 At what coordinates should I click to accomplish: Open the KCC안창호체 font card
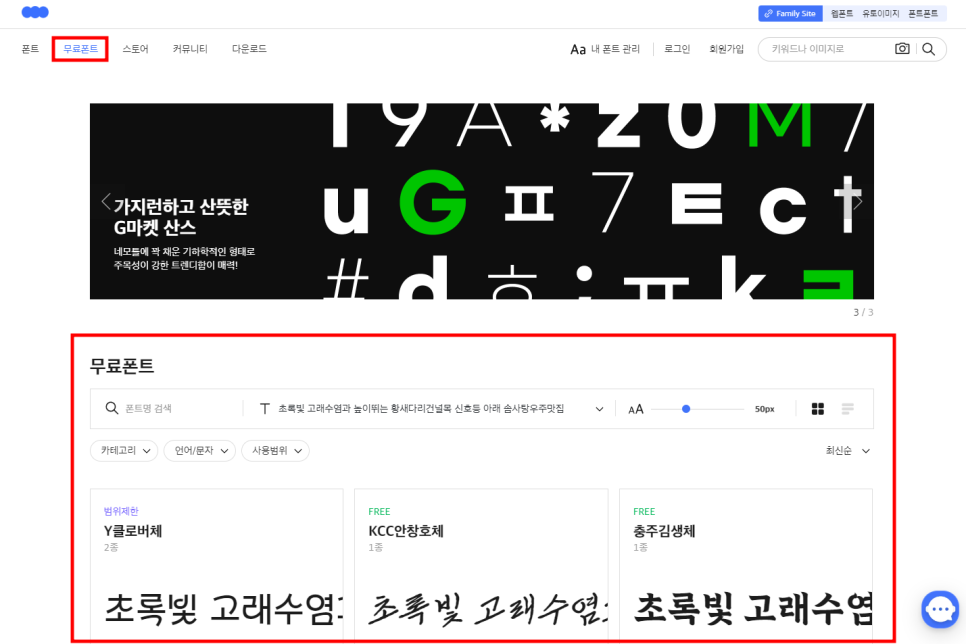(x=481, y=565)
